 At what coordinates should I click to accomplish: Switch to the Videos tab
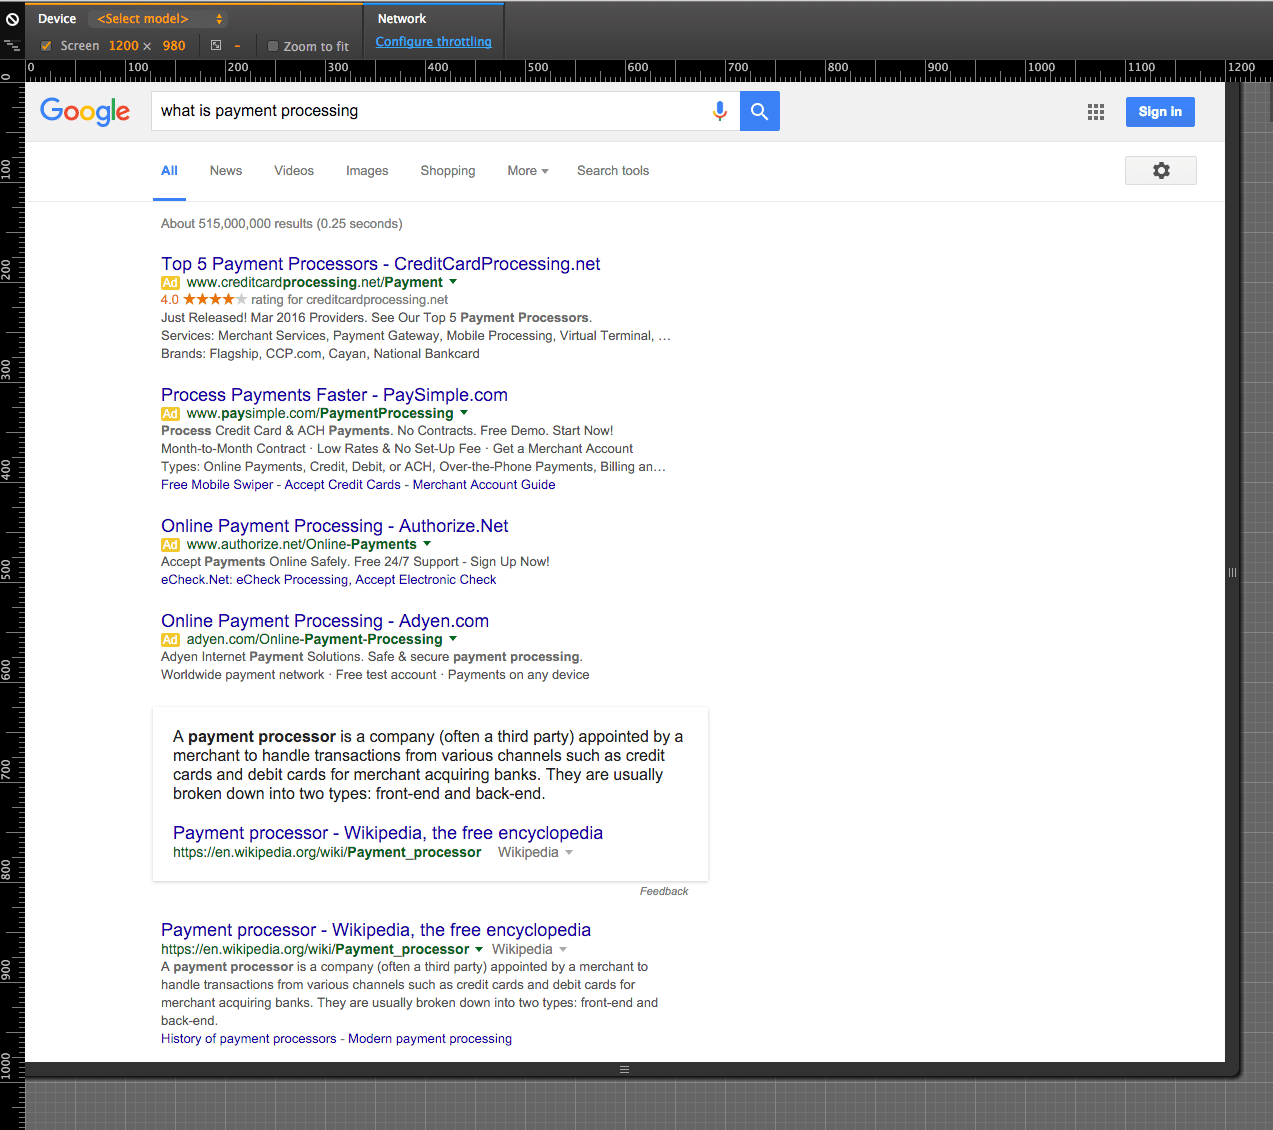(294, 171)
